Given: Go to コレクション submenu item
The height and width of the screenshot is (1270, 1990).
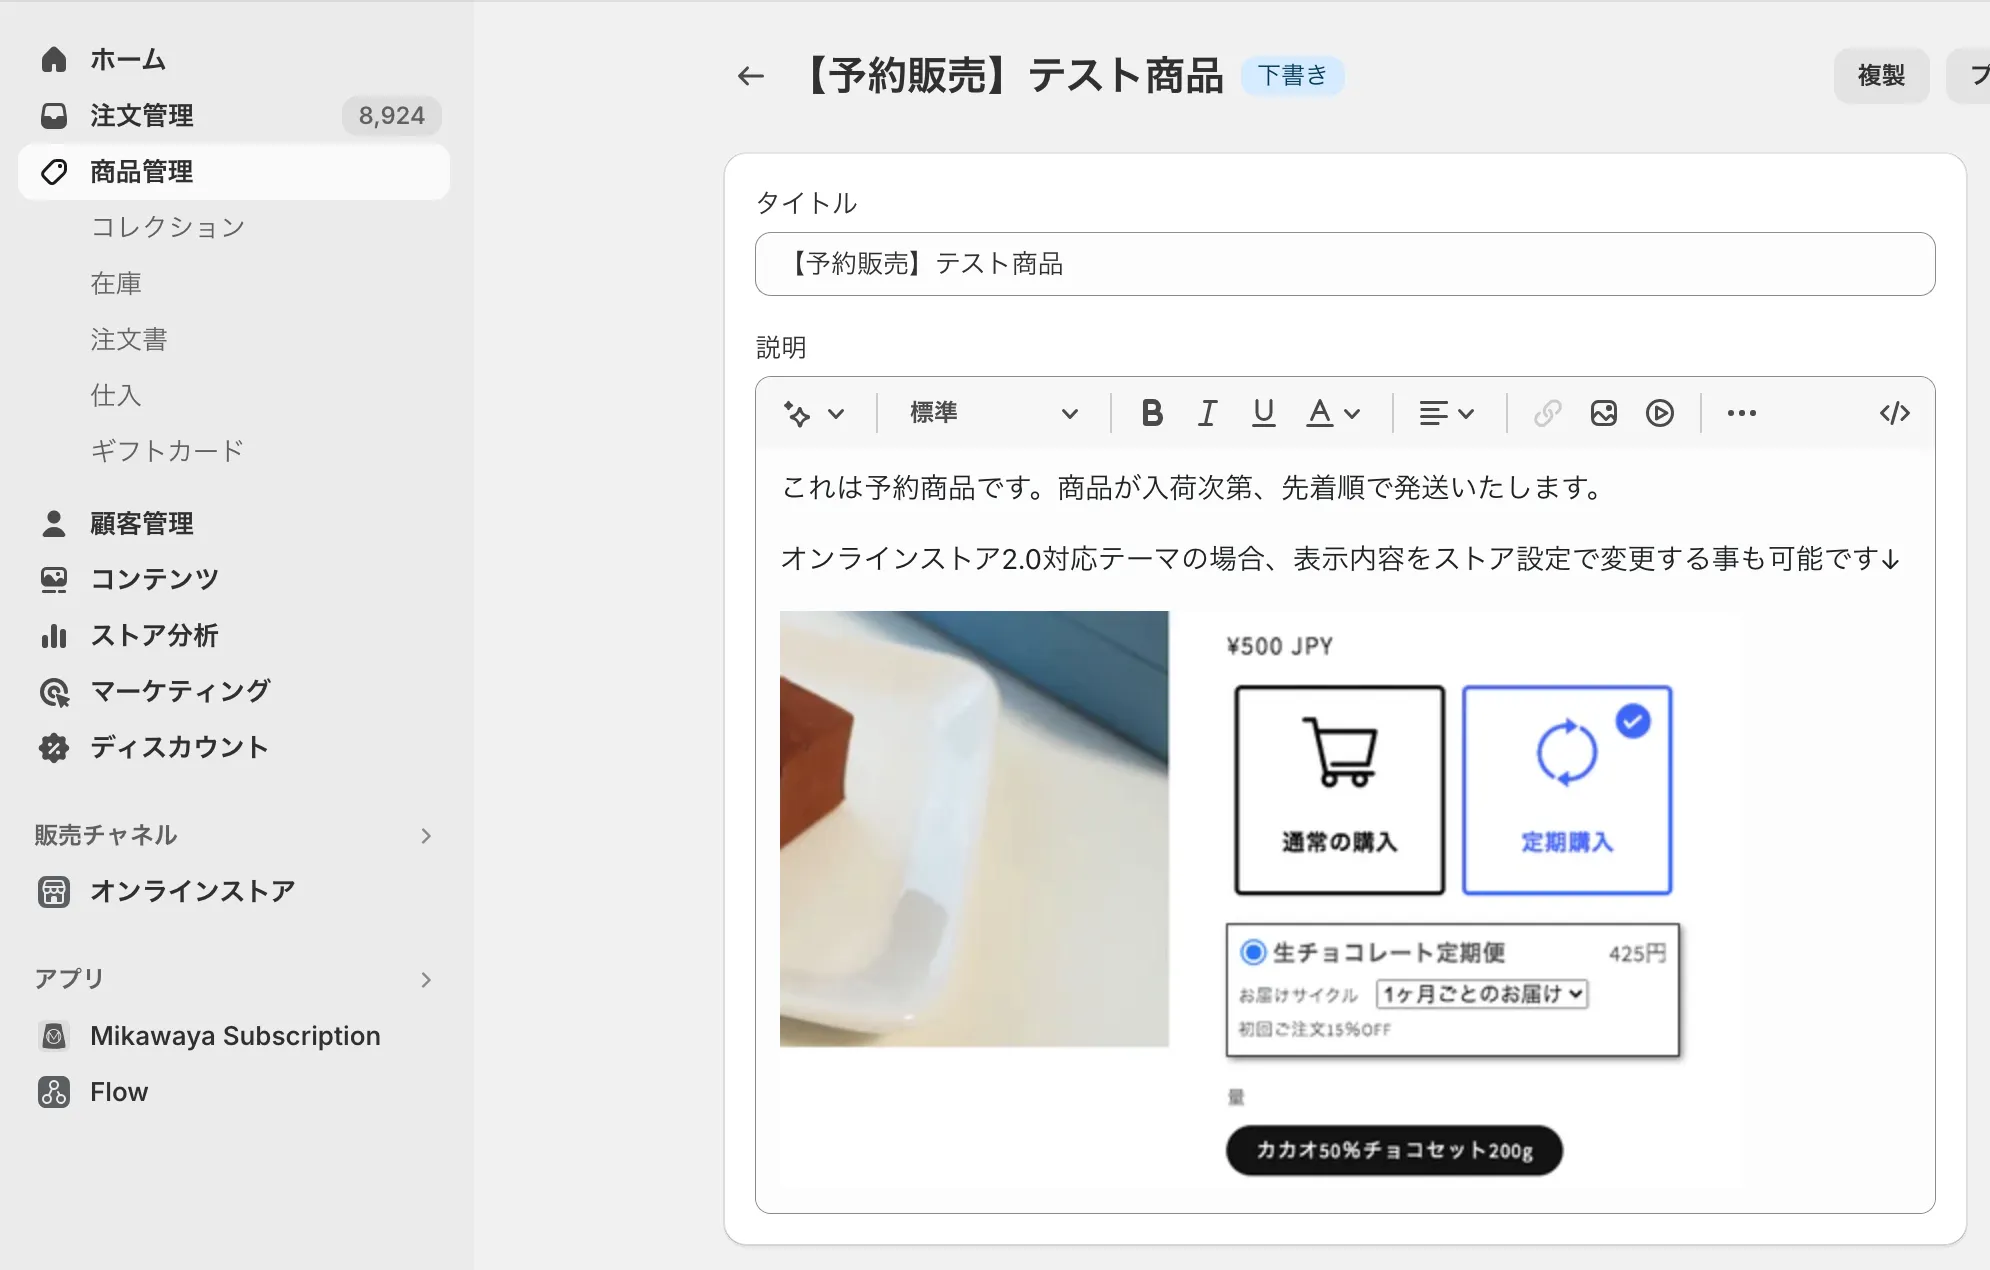Looking at the screenshot, I should click(167, 227).
